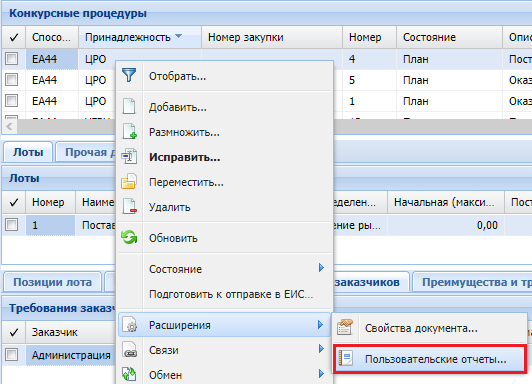Click the duplicate page icon beside Размножить
This screenshot has width=532, height=384.
click(x=129, y=132)
